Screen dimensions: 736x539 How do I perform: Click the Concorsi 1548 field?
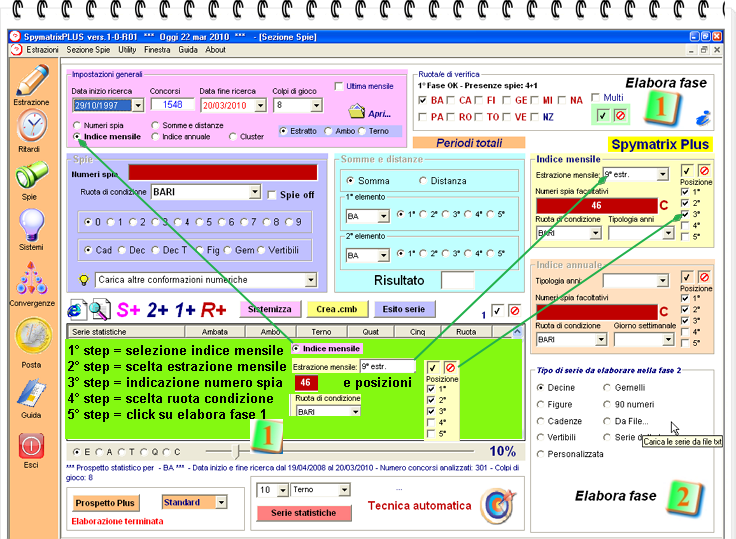[x=172, y=105]
